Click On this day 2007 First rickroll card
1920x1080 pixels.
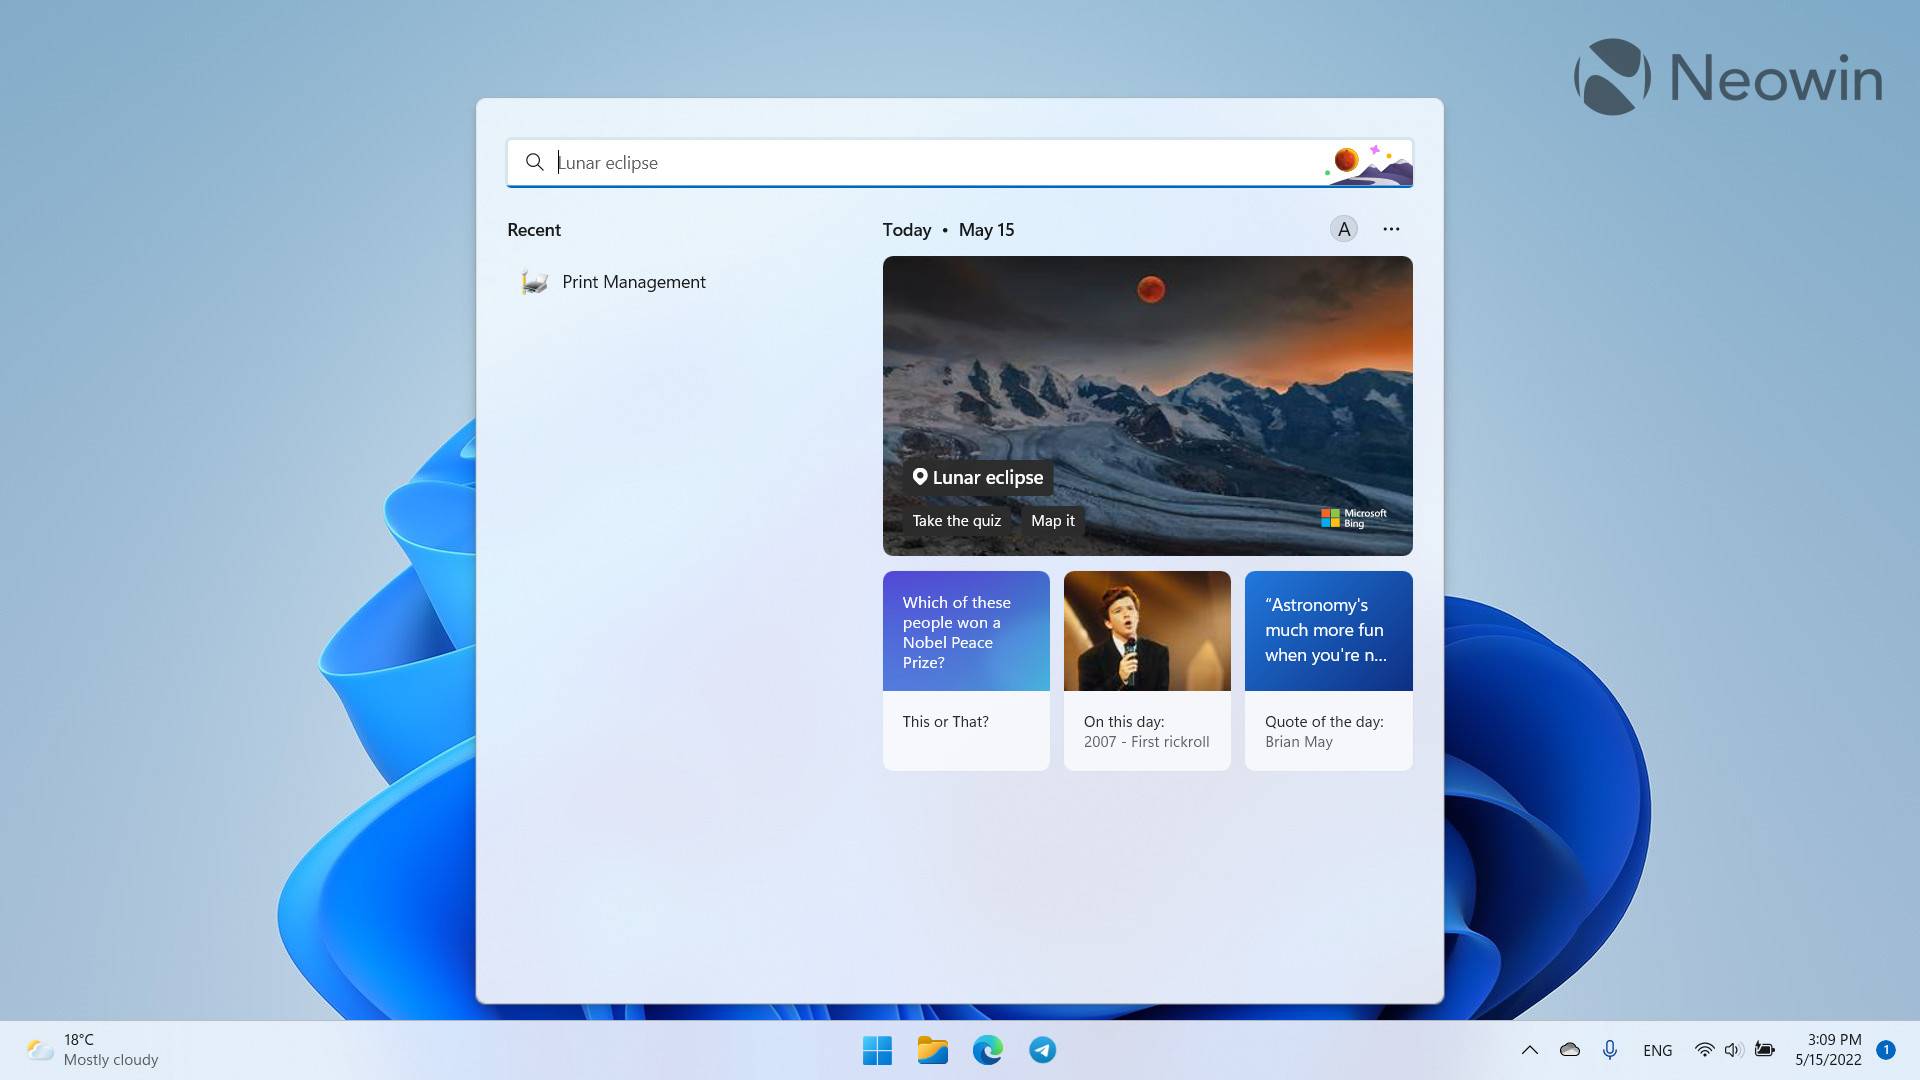1147,670
